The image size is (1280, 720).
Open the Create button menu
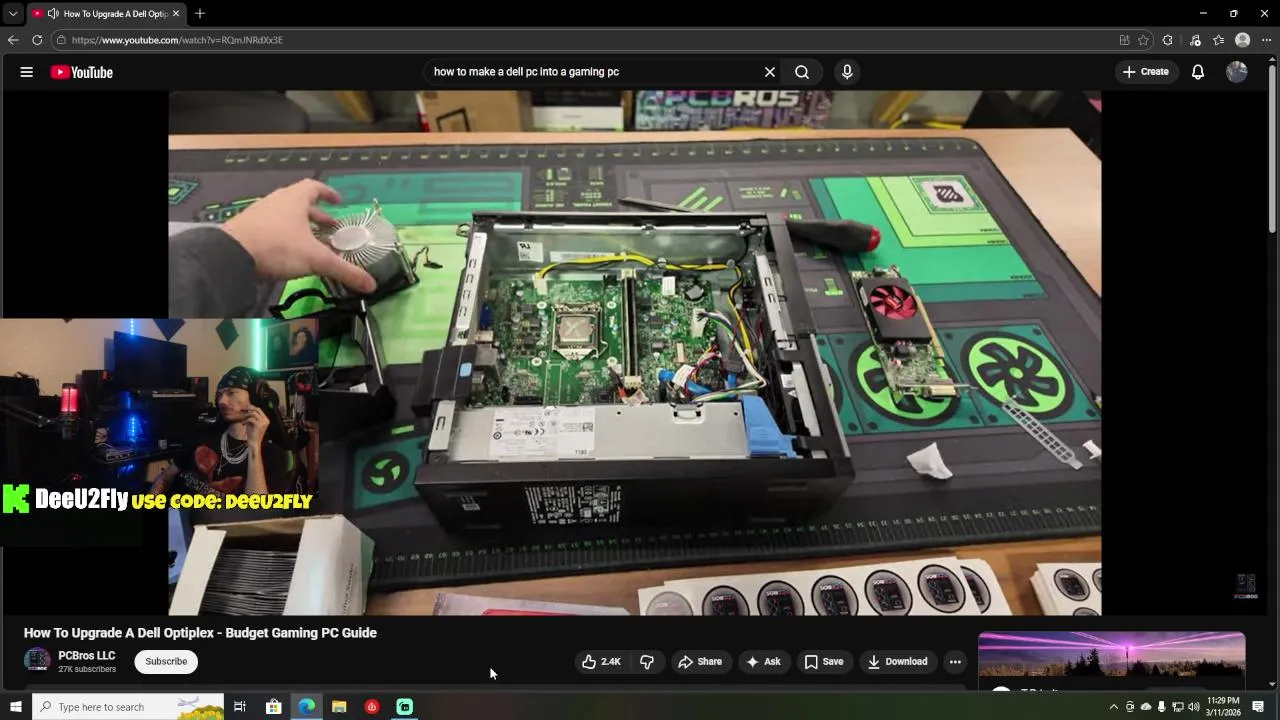click(x=1146, y=72)
